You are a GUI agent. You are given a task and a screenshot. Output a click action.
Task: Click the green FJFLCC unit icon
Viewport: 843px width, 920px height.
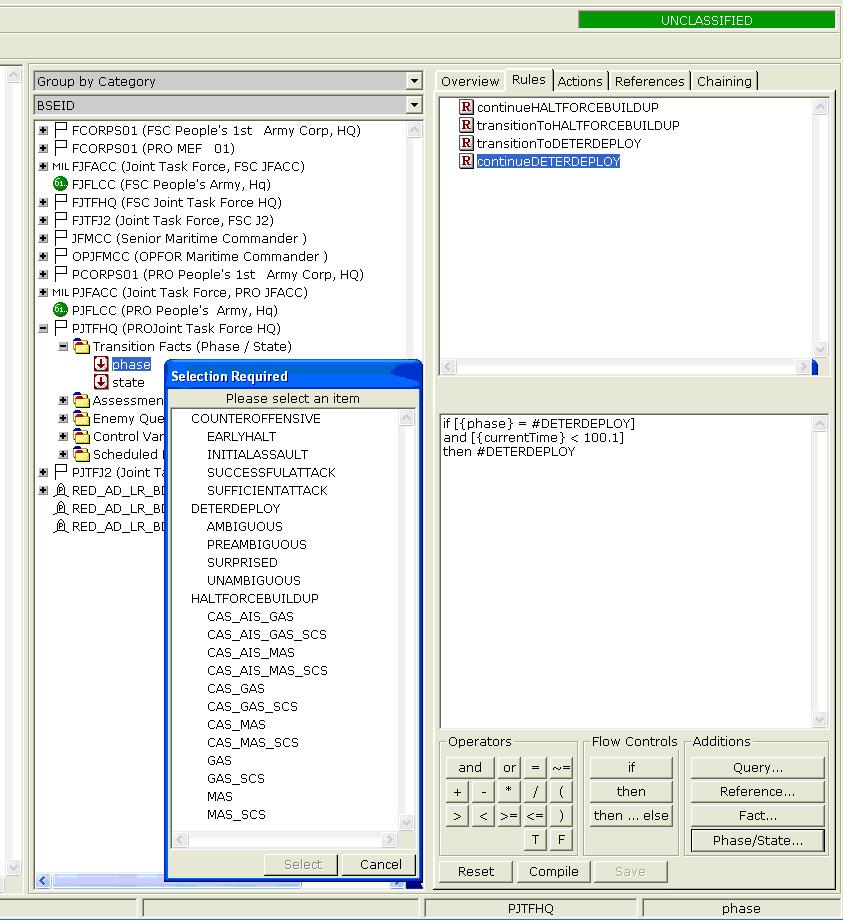(x=60, y=184)
